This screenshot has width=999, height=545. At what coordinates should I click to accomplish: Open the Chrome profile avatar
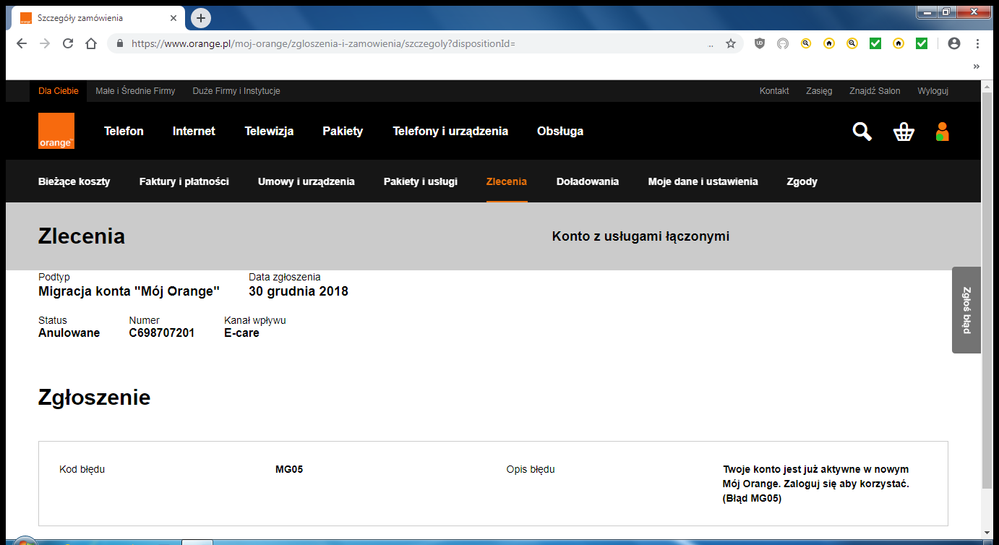[954, 43]
